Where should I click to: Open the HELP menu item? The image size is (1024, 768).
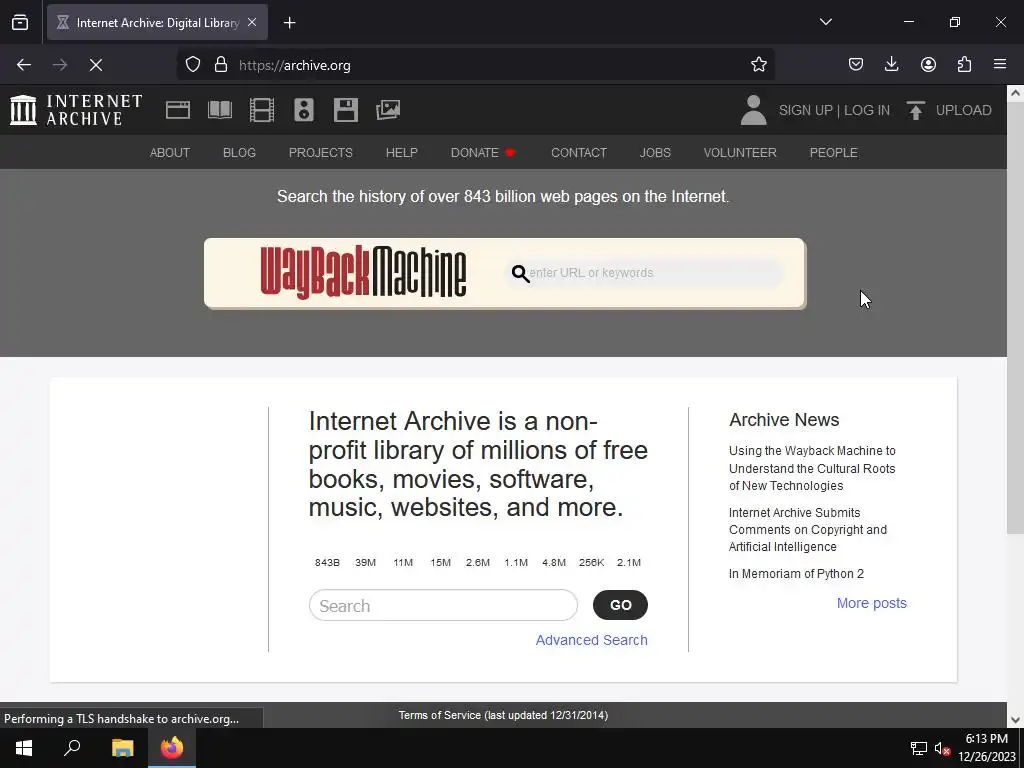click(x=402, y=153)
